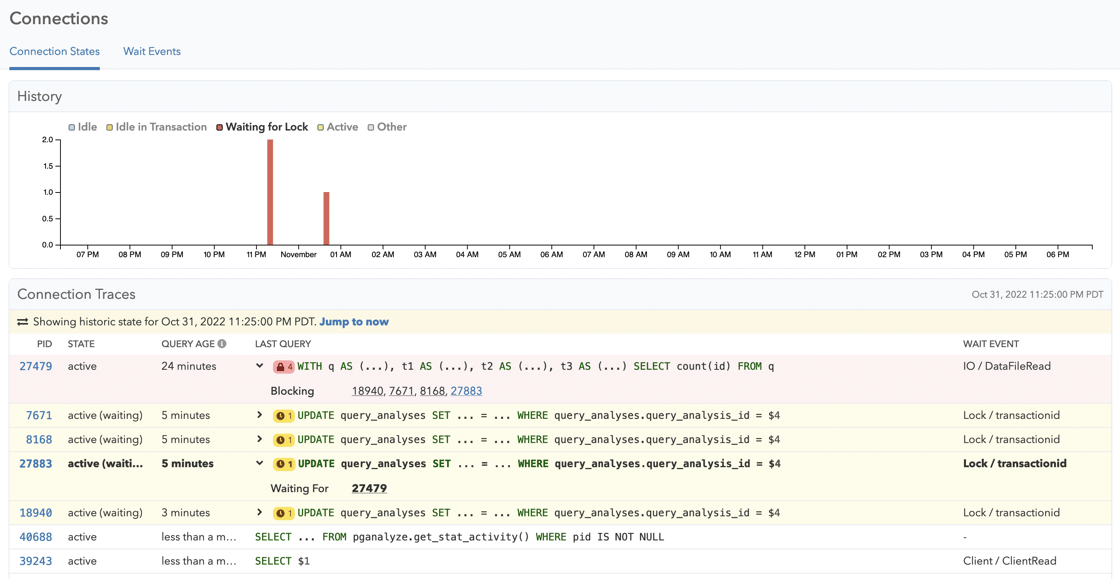The width and height of the screenshot is (1120, 579).
Task: Click the yellow wait badge on PID 27883 row
Action: pos(284,463)
